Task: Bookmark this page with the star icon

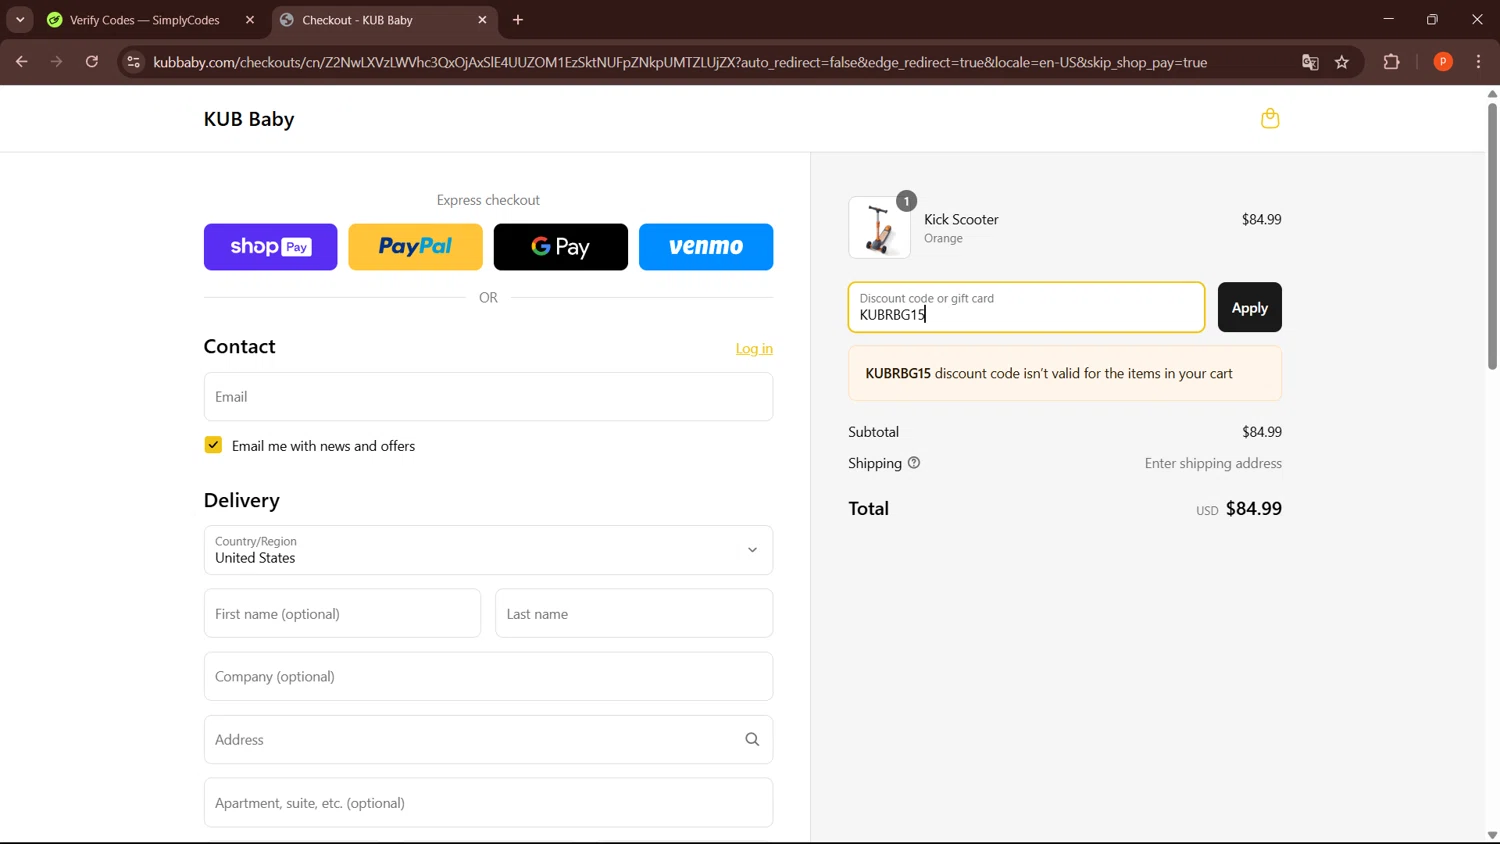Action: (1342, 62)
